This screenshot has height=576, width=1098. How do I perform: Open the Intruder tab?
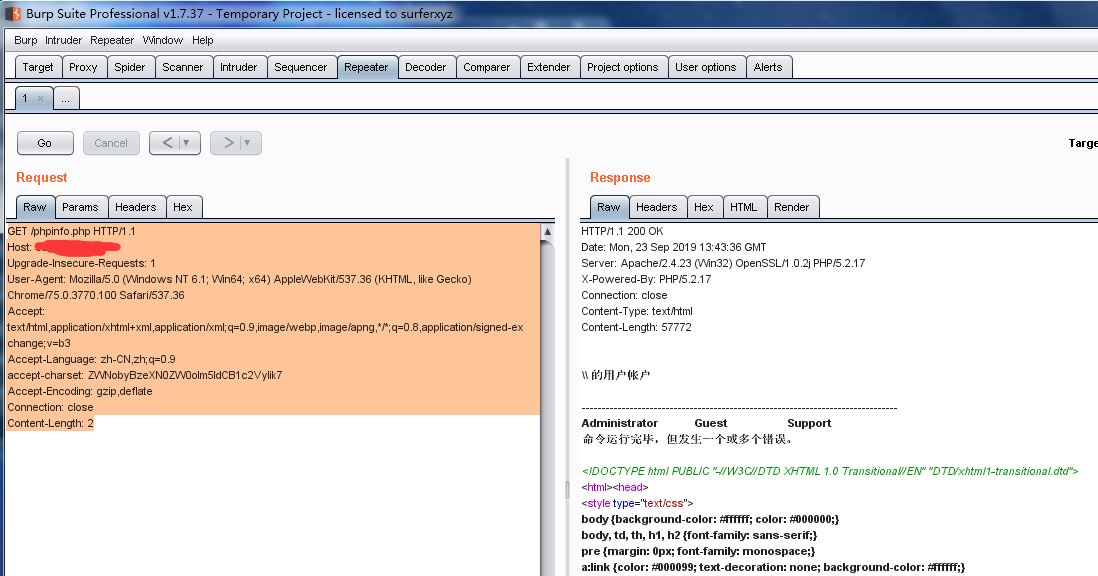pyautogui.click(x=241, y=66)
